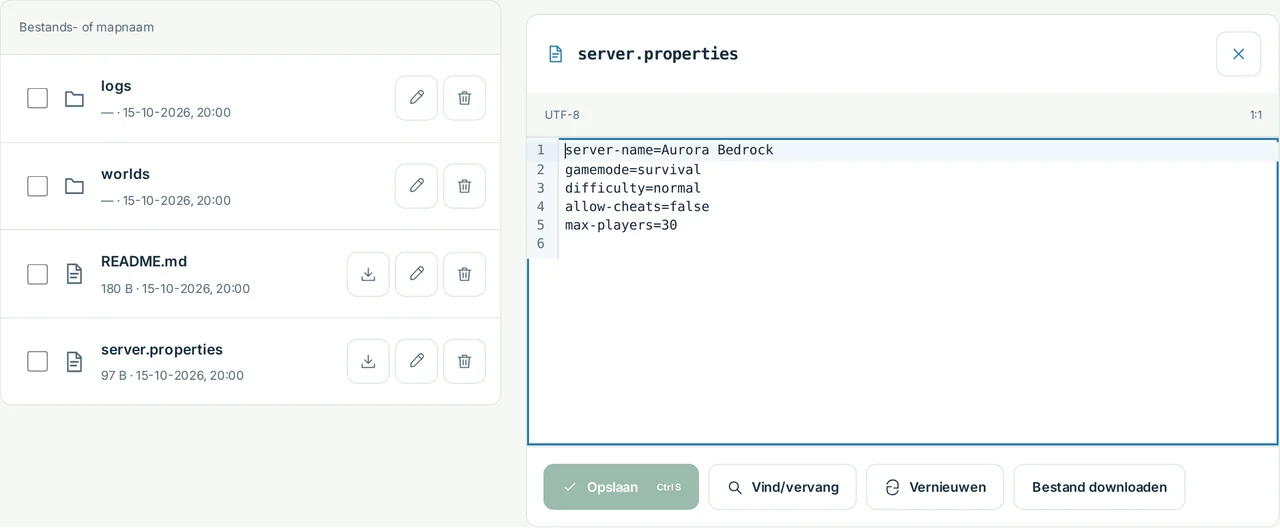Click the 97 B server.properties details
1280x528 pixels.
tap(172, 375)
